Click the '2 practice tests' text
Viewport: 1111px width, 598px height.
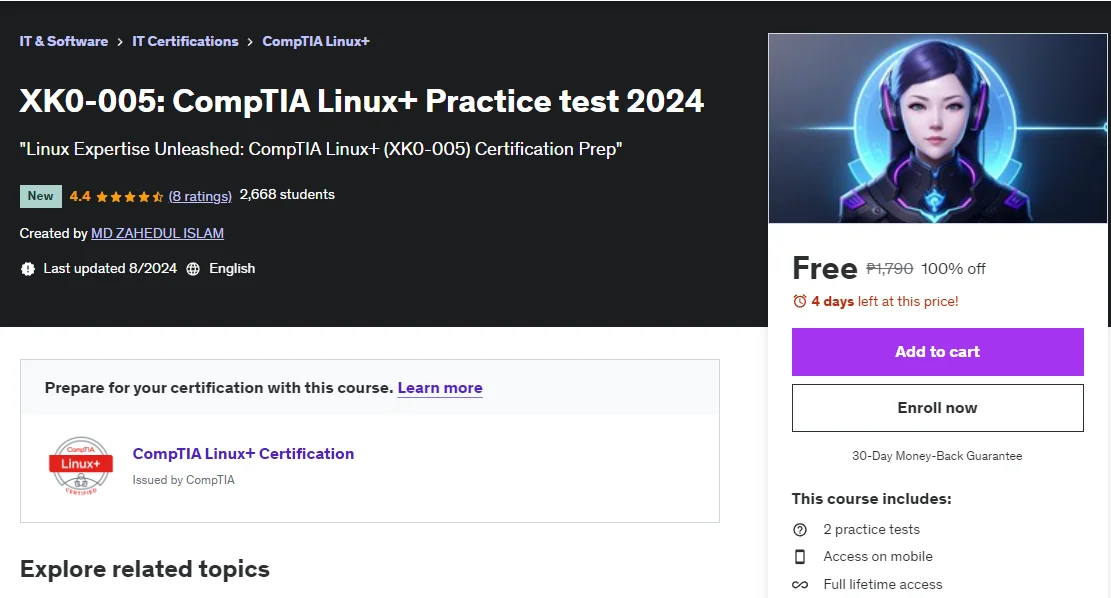point(872,529)
